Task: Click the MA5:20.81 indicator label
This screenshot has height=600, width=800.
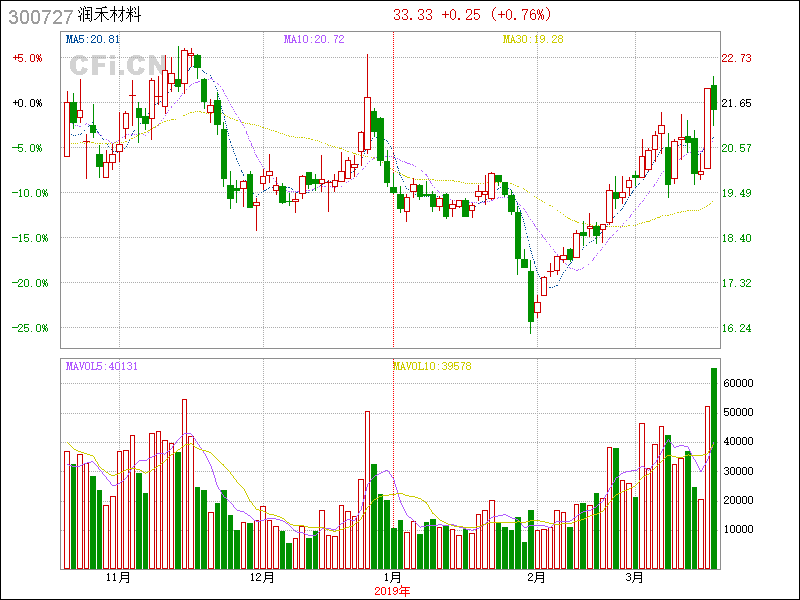Action: click(x=93, y=40)
